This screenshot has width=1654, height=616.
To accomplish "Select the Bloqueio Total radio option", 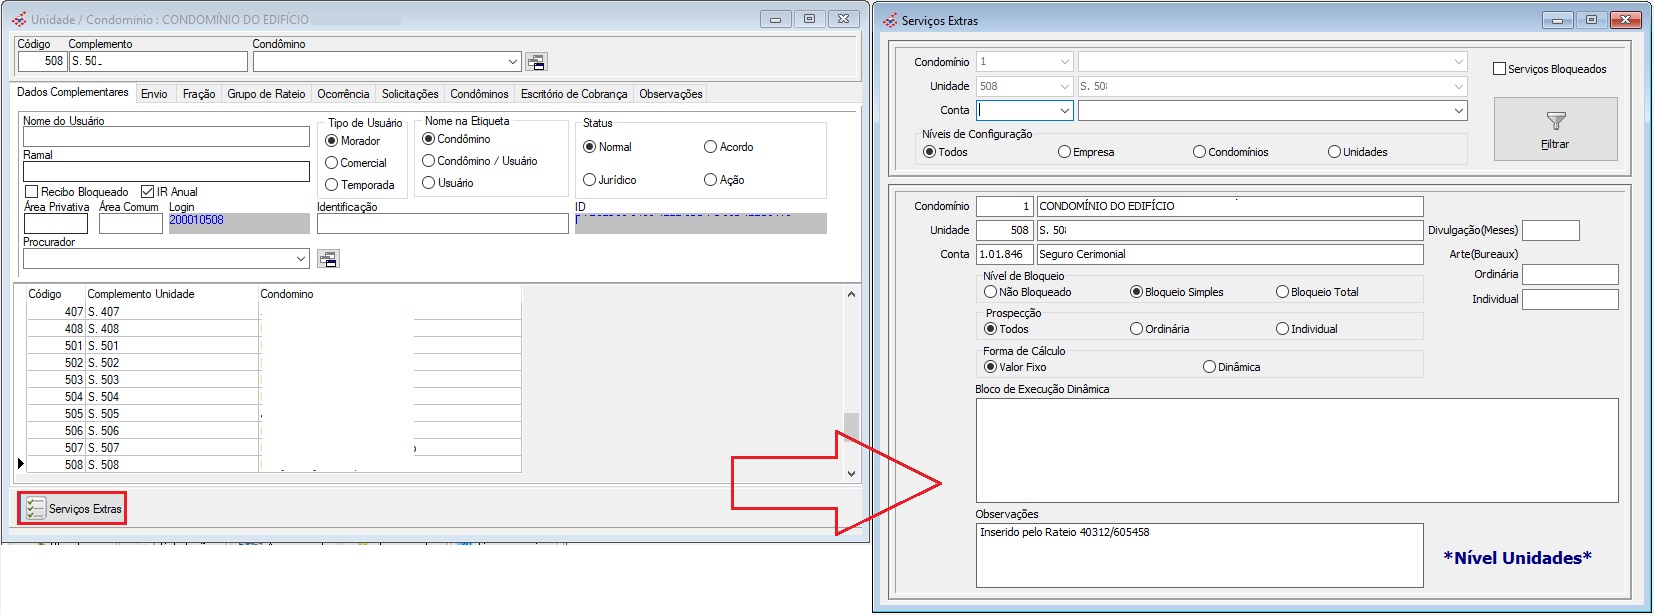I will (x=1282, y=292).
